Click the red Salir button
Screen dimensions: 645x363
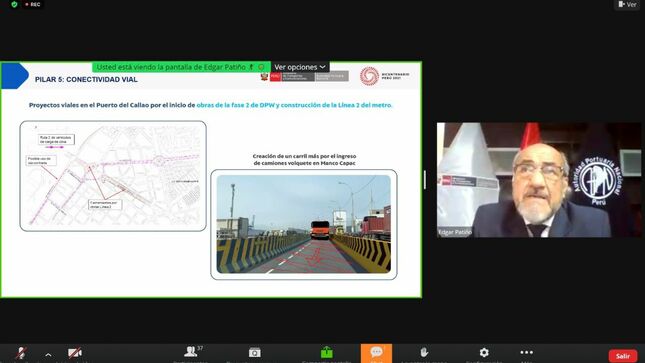(623, 356)
